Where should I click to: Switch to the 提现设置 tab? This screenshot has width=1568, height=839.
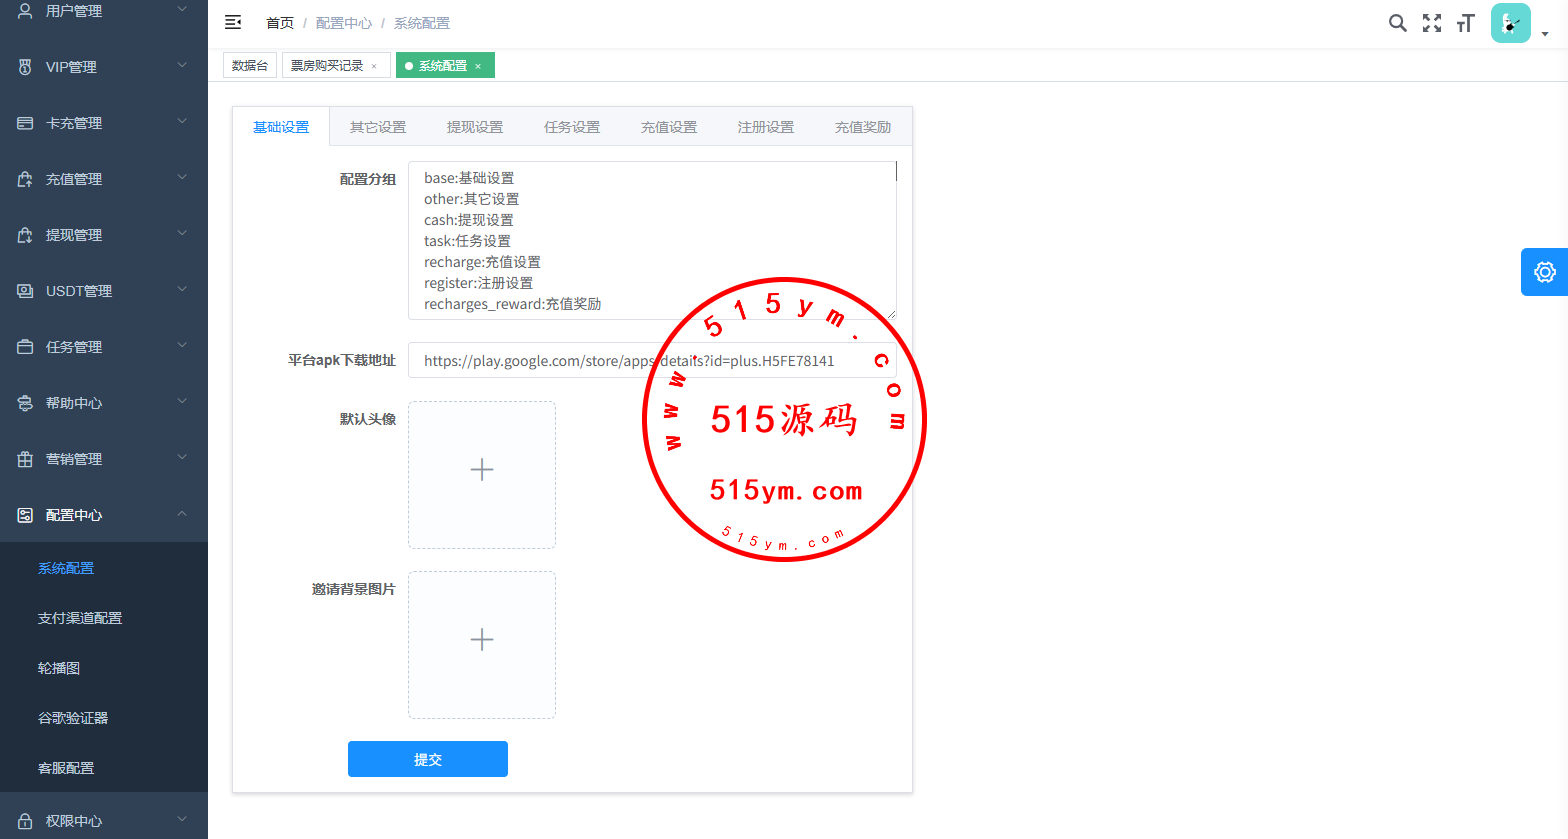tap(475, 127)
